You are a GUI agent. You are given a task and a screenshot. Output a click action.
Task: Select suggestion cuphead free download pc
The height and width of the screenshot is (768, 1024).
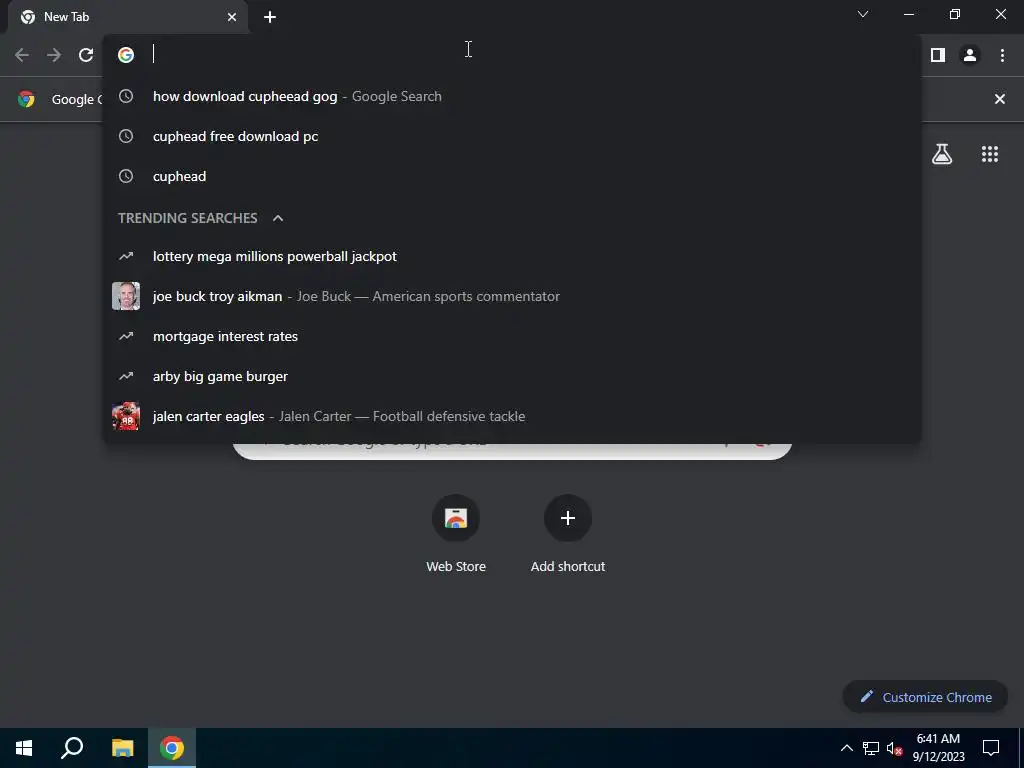click(x=512, y=136)
